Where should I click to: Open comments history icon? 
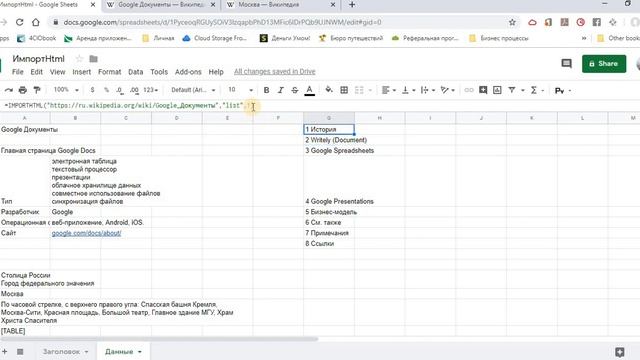566,64
